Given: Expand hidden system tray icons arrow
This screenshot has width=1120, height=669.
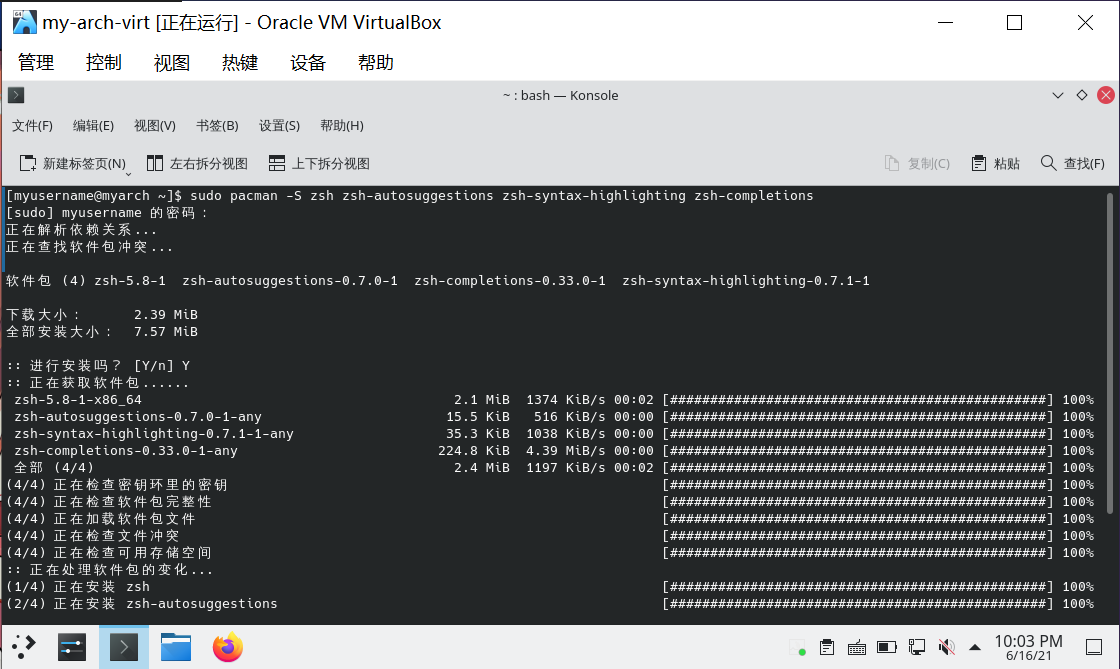Looking at the screenshot, I should click(x=974, y=647).
